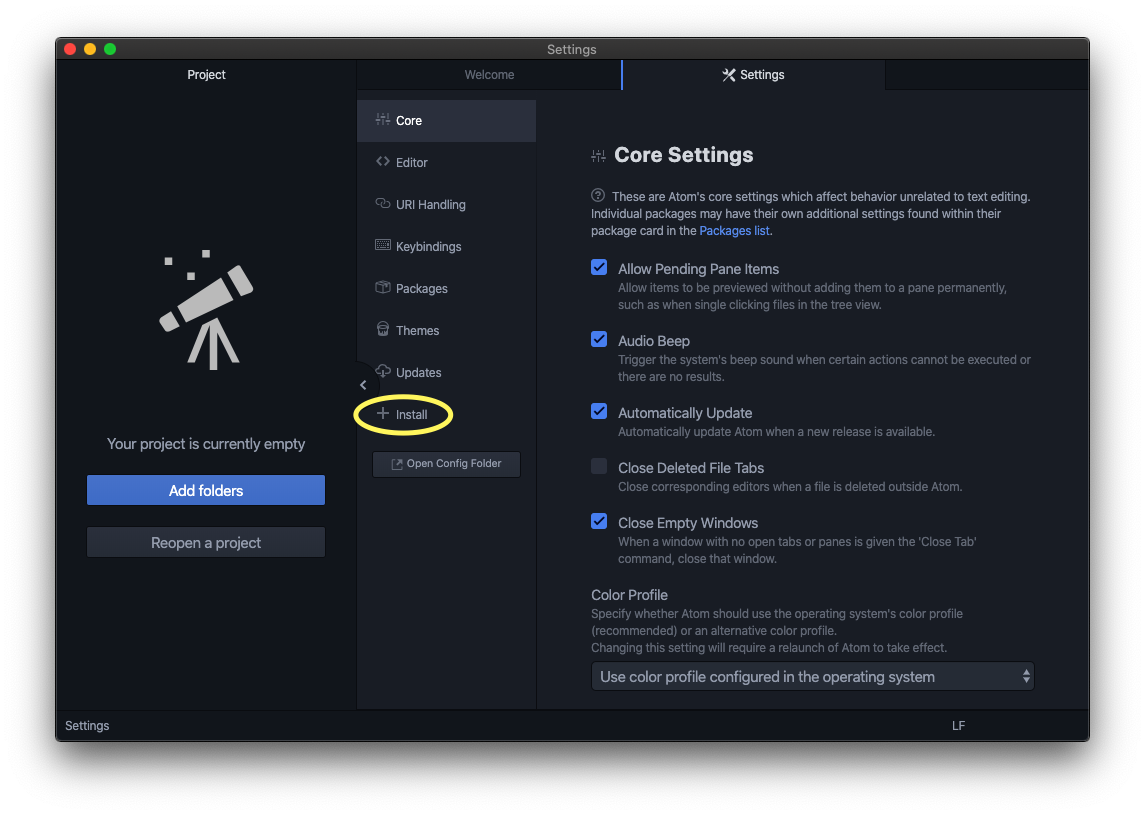1145x815 pixels.
Task: Enable Close Deleted File Tabs
Action: 599,465
